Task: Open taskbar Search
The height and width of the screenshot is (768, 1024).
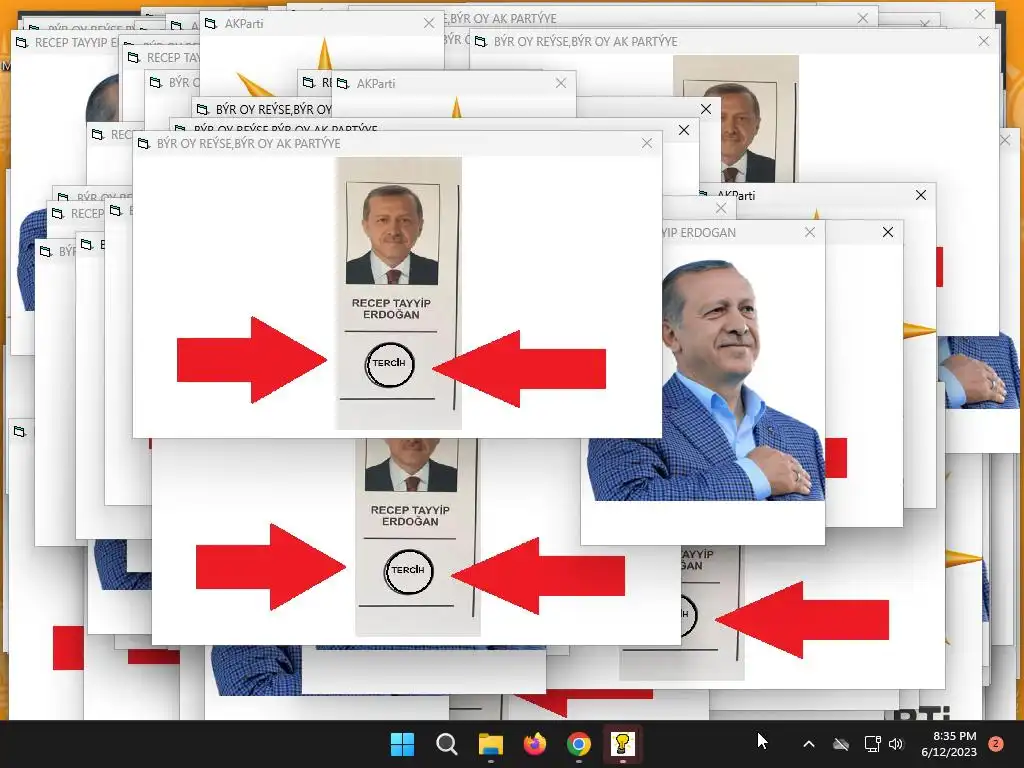Action: pyautogui.click(x=447, y=744)
